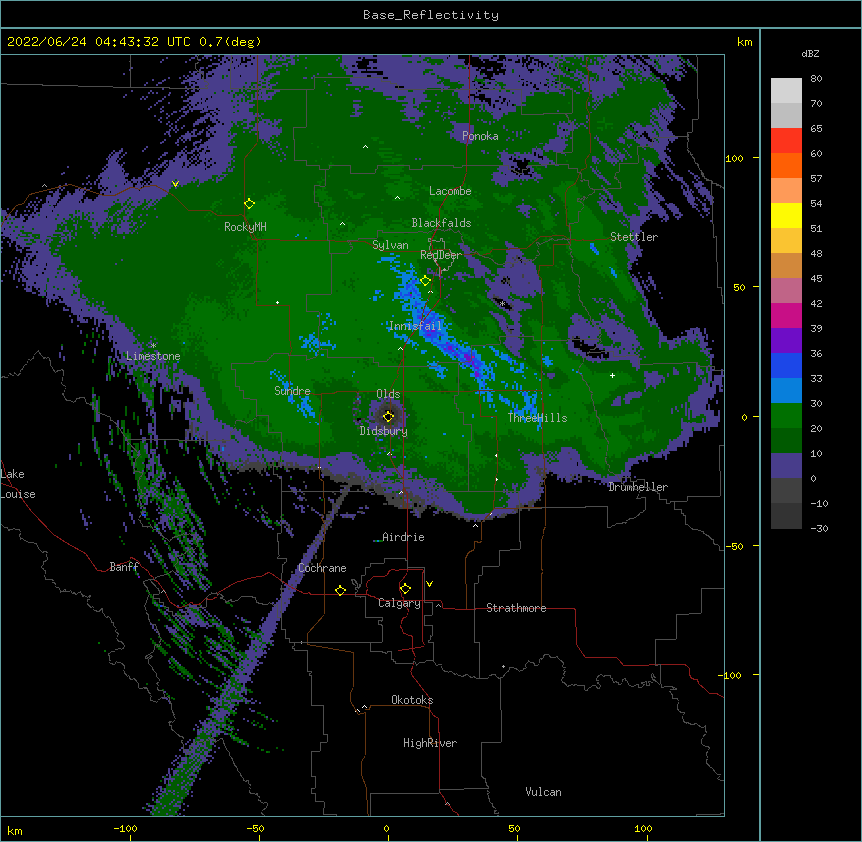Click the Okotoks town label
This screenshot has height=842, width=862.
pyautogui.click(x=412, y=700)
